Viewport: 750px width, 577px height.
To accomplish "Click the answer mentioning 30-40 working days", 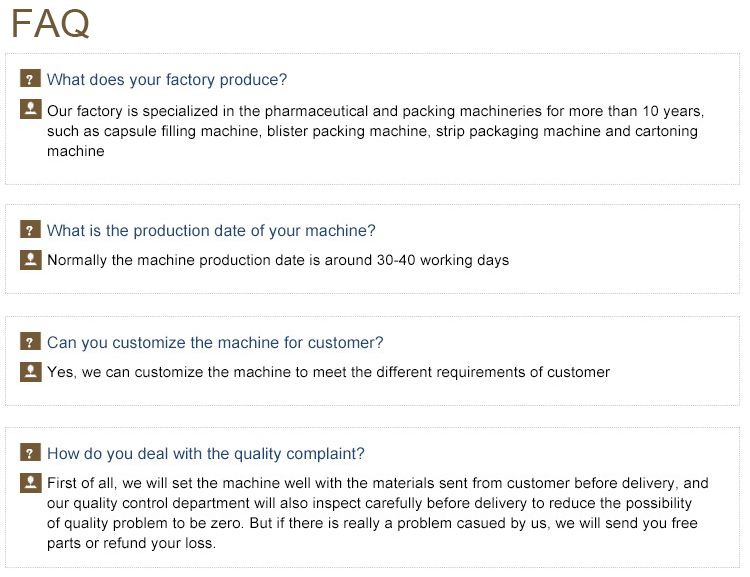I will pos(278,261).
